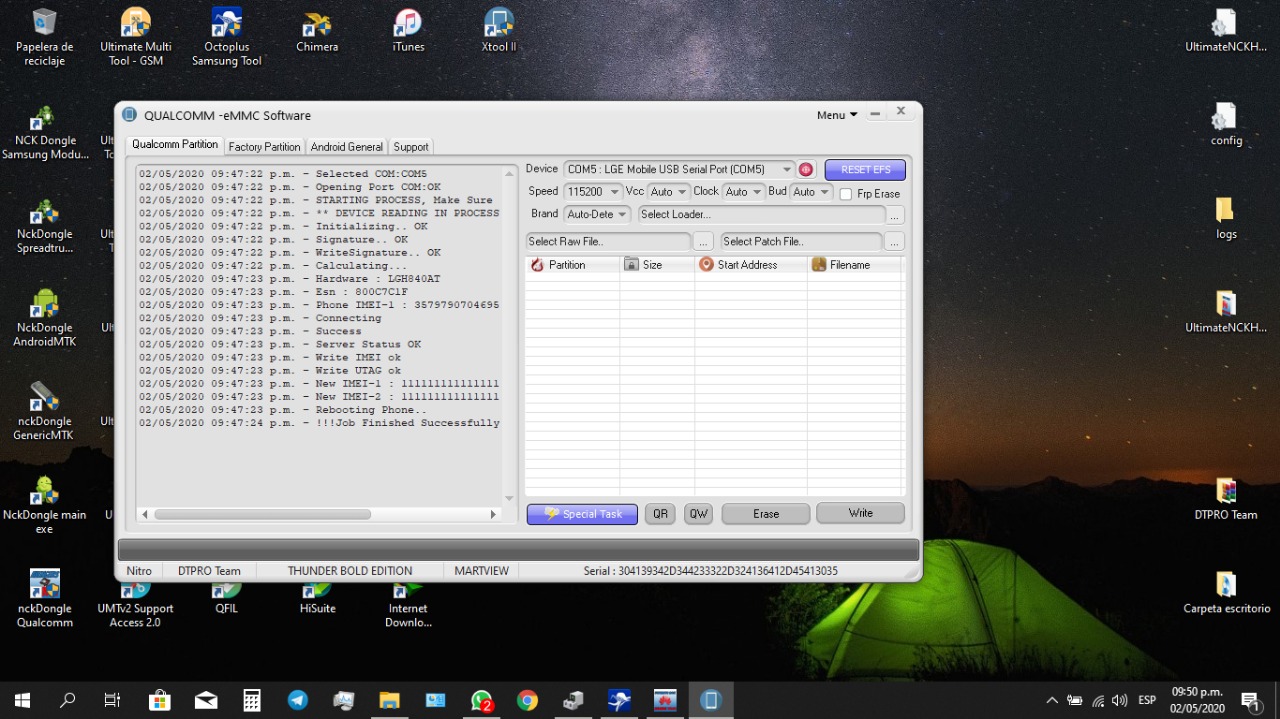1280x719 pixels.
Task: Open NckDongle Spreadtrum shortcut
Action: pyautogui.click(x=44, y=226)
